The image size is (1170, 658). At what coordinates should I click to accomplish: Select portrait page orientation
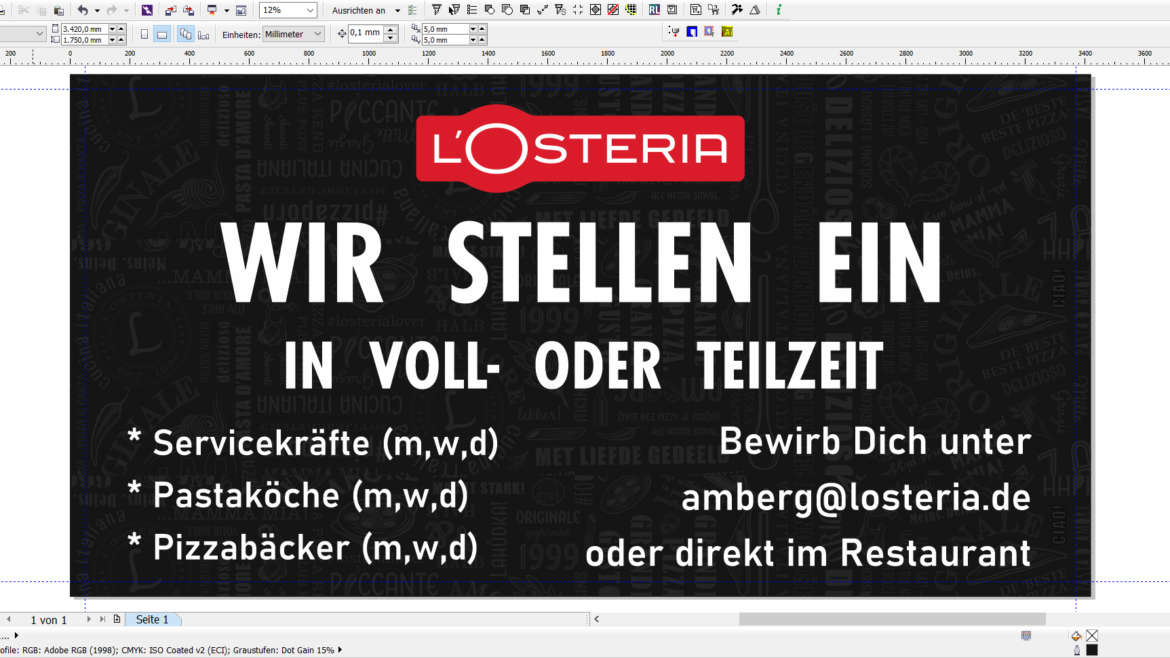(x=144, y=34)
